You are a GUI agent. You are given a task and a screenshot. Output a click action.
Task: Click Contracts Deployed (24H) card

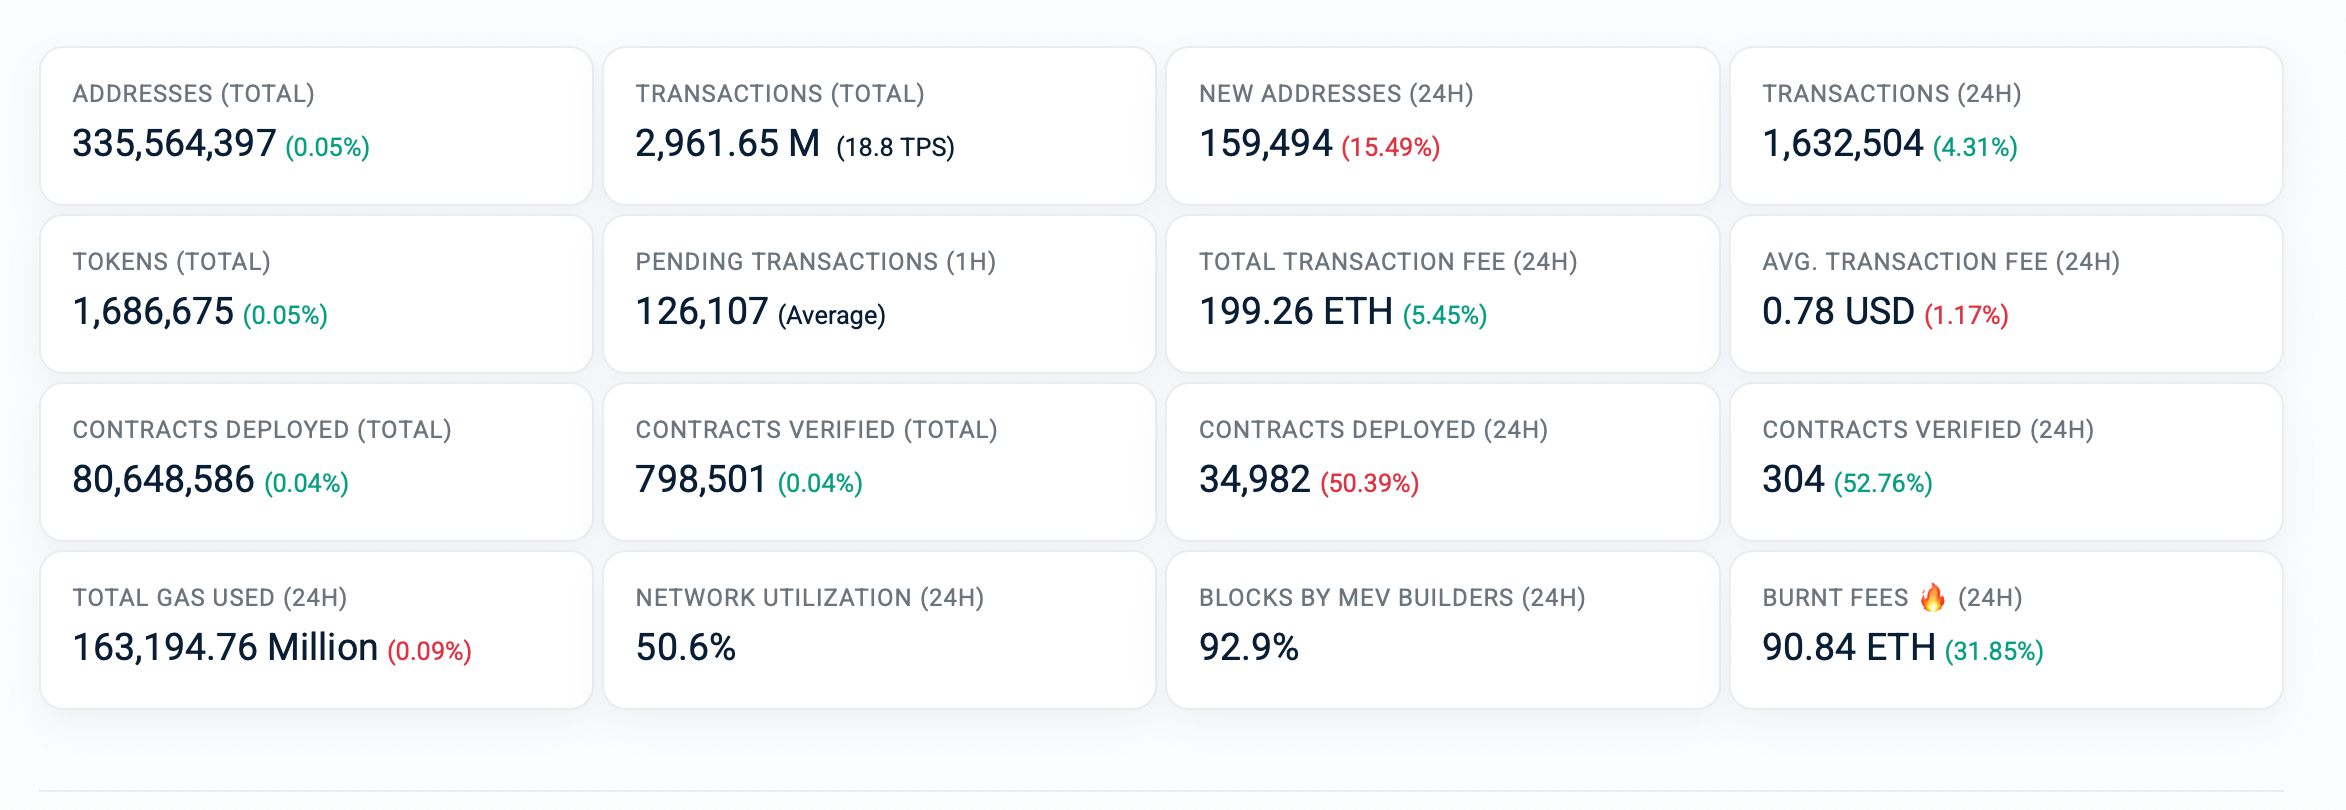(x=1442, y=462)
